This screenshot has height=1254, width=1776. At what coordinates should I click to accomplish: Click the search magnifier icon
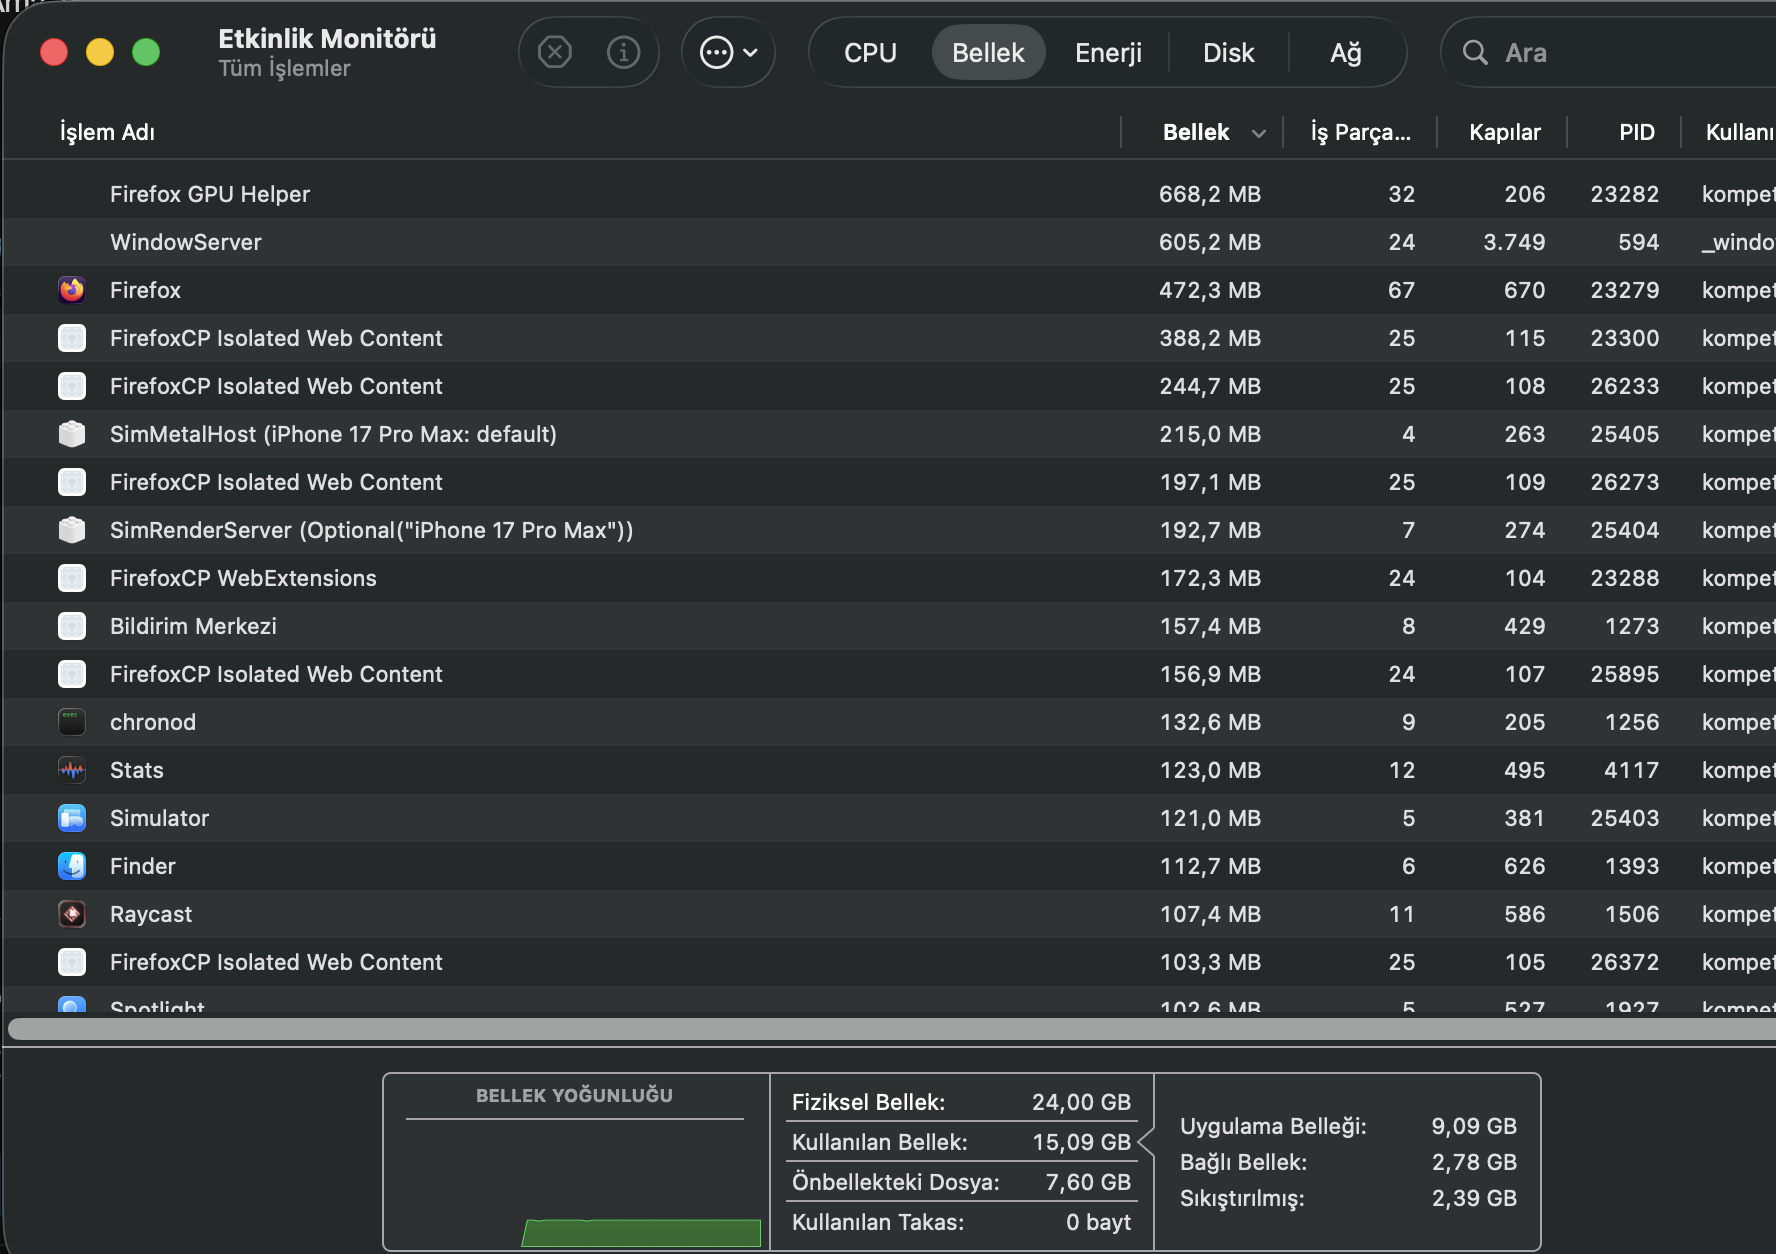(x=1475, y=52)
